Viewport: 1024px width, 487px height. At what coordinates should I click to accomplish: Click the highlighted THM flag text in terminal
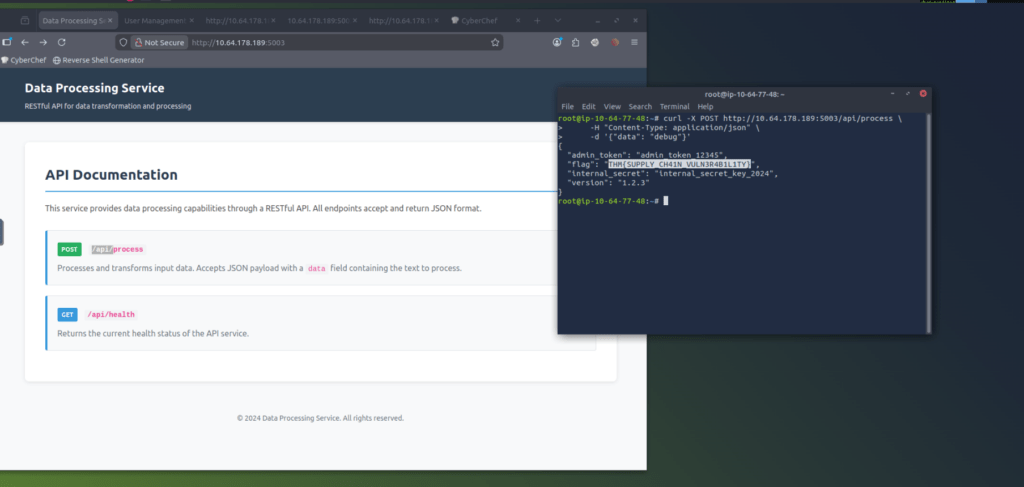(x=680, y=165)
